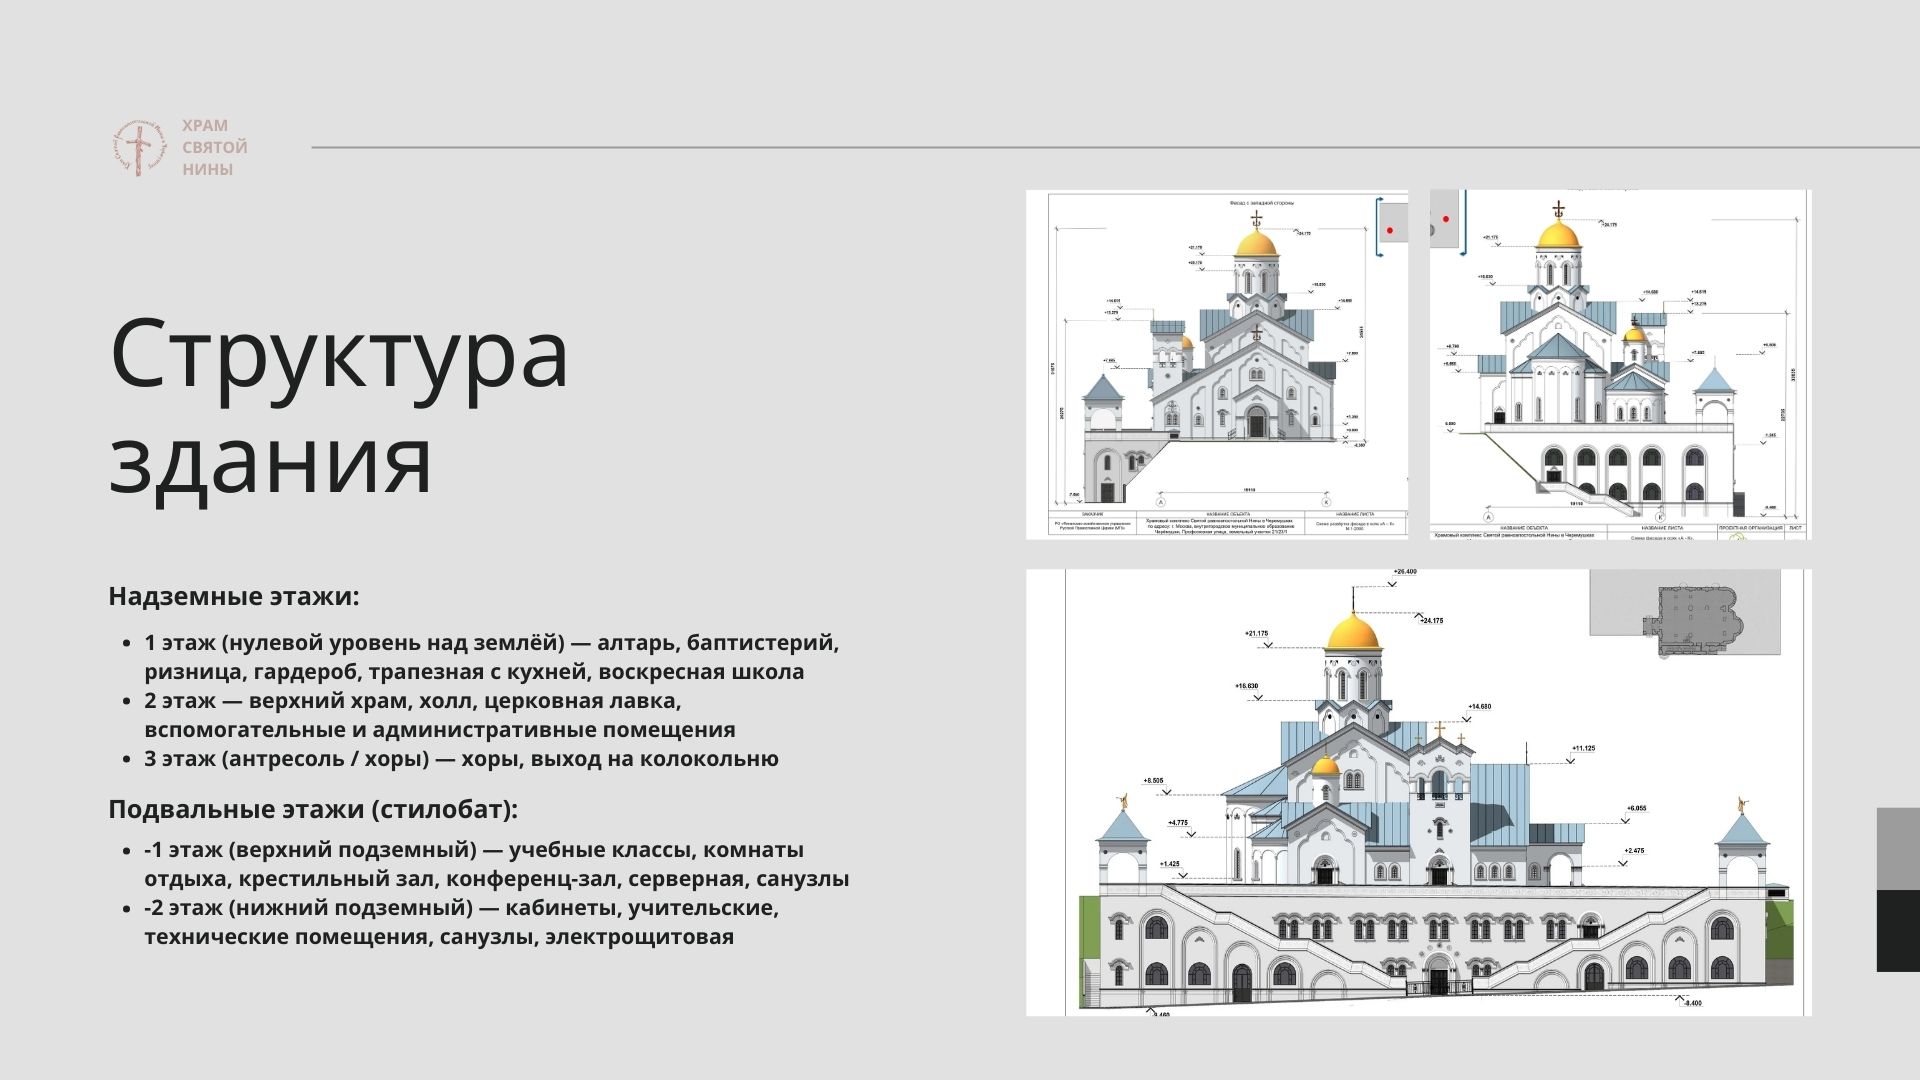Viewport: 1920px width, 1080px height.
Task: Open the western facade drawing thumbnail
Action: click(x=1217, y=365)
